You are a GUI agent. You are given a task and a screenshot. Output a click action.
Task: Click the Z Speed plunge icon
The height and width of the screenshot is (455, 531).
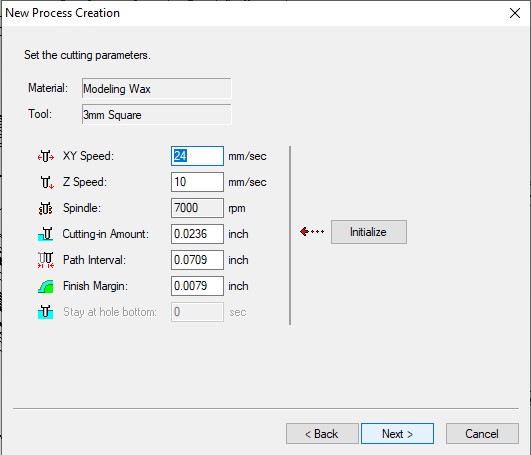click(47, 182)
